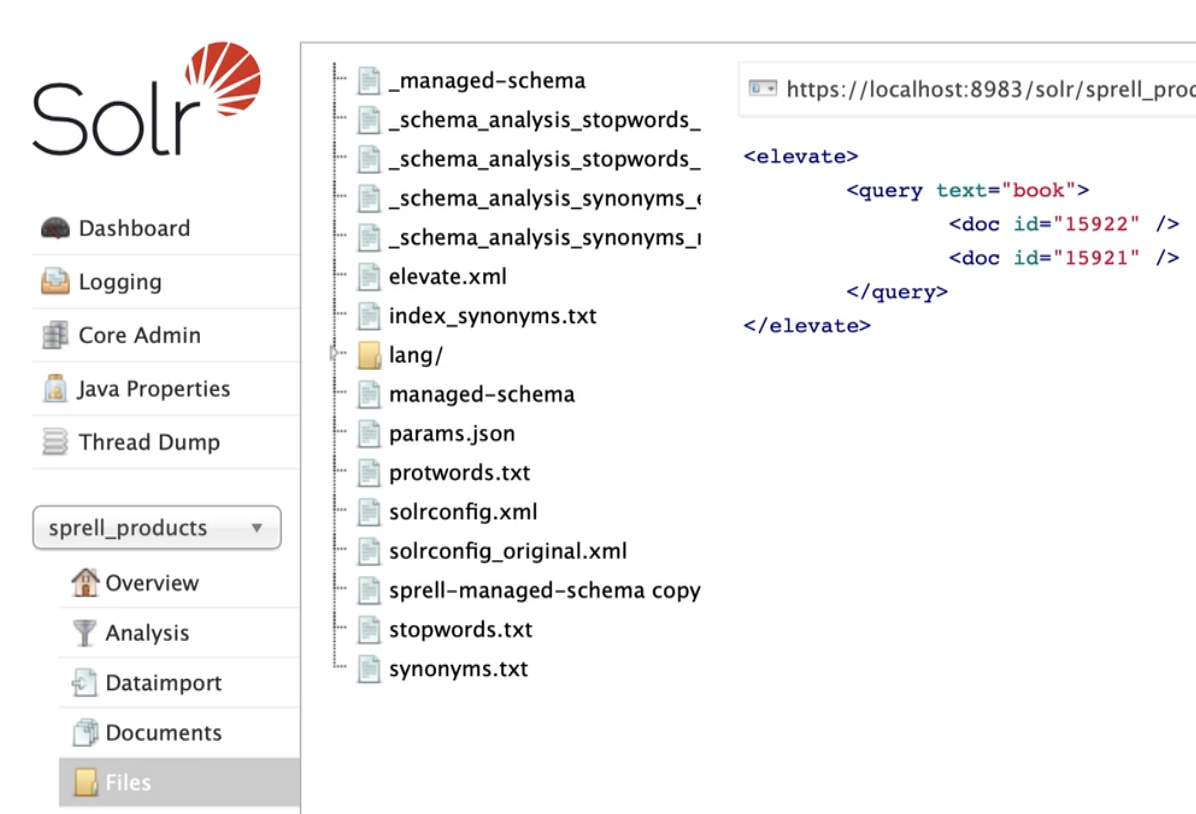This screenshot has height=814, width=1196.
Task: Select synonyms.txt in the file list
Action: tap(458, 669)
